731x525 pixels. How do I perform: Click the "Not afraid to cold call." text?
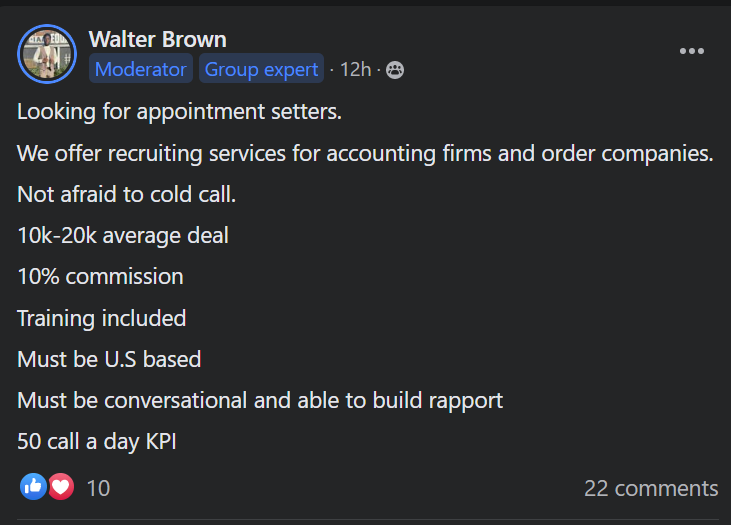(x=127, y=194)
